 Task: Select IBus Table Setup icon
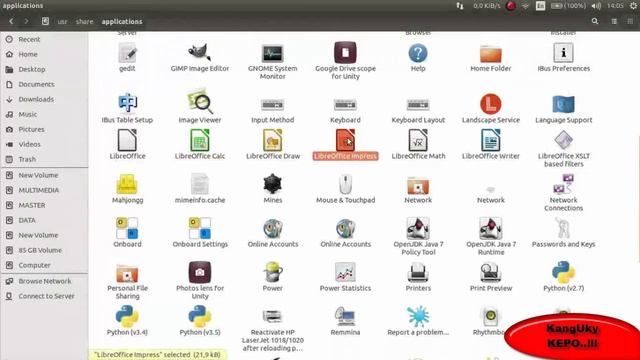point(127,102)
